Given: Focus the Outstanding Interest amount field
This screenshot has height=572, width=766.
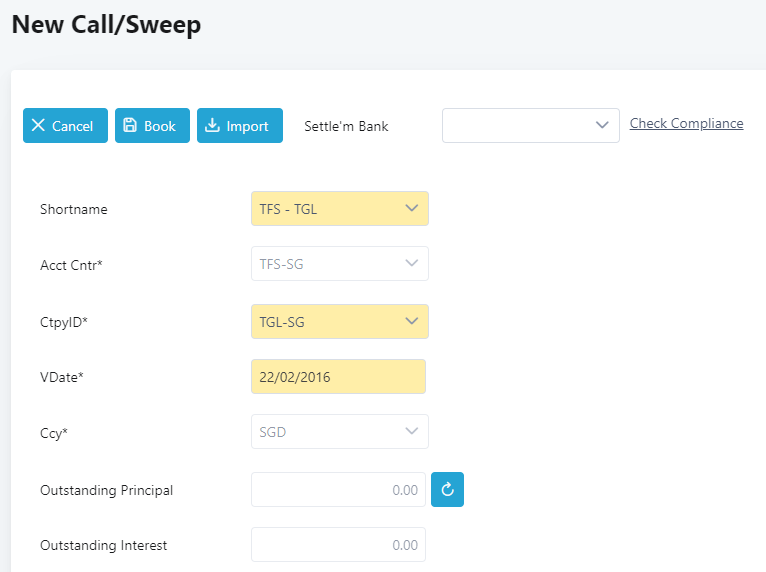Looking at the screenshot, I should coord(338,545).
